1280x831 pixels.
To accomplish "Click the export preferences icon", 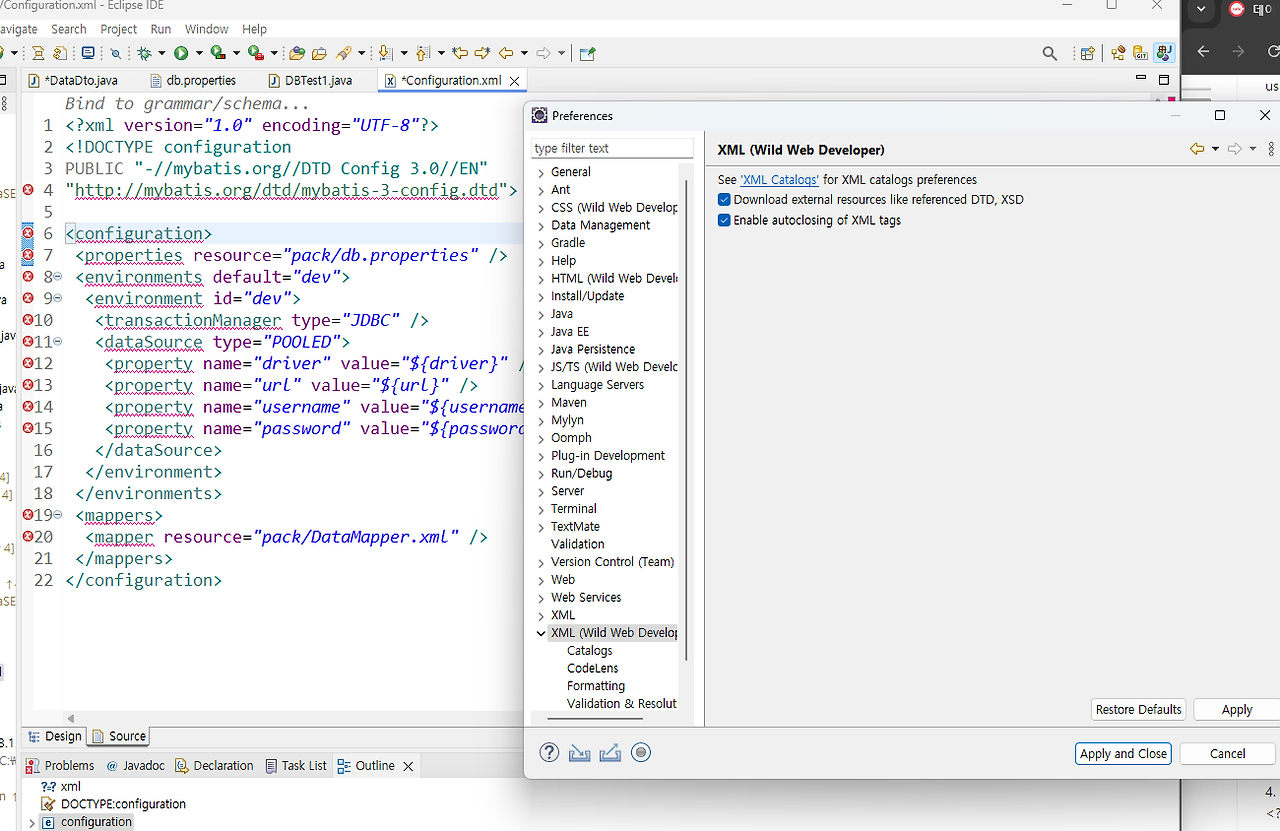I will (610, 753).
